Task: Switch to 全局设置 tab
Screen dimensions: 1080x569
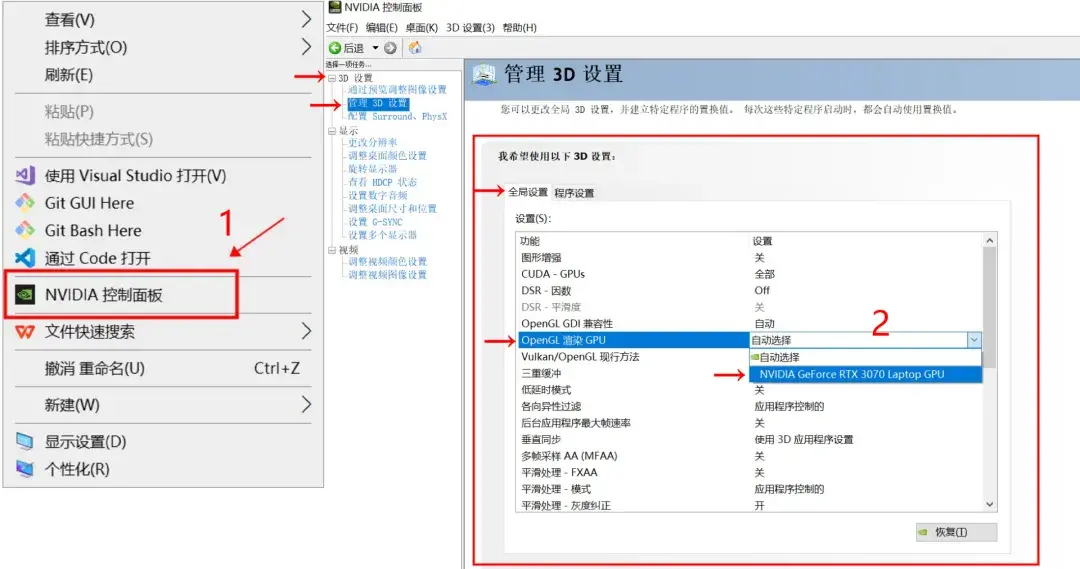Action: click(x=528, y=192)
